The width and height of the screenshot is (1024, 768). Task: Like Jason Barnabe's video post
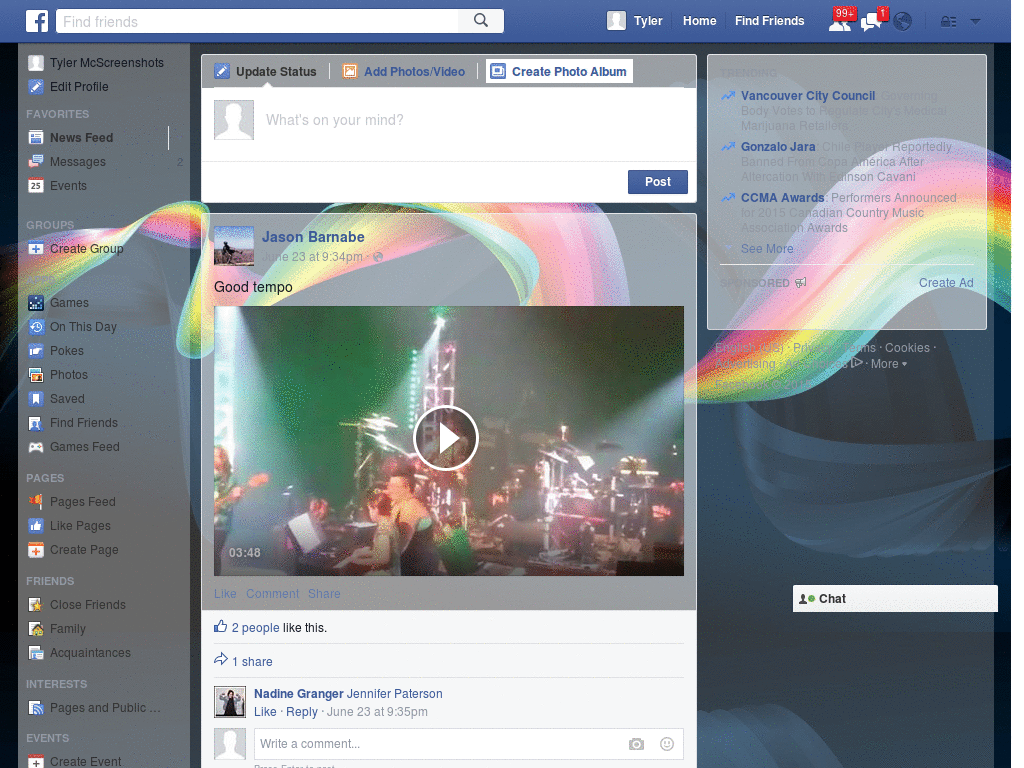click(x=225, y=594)
